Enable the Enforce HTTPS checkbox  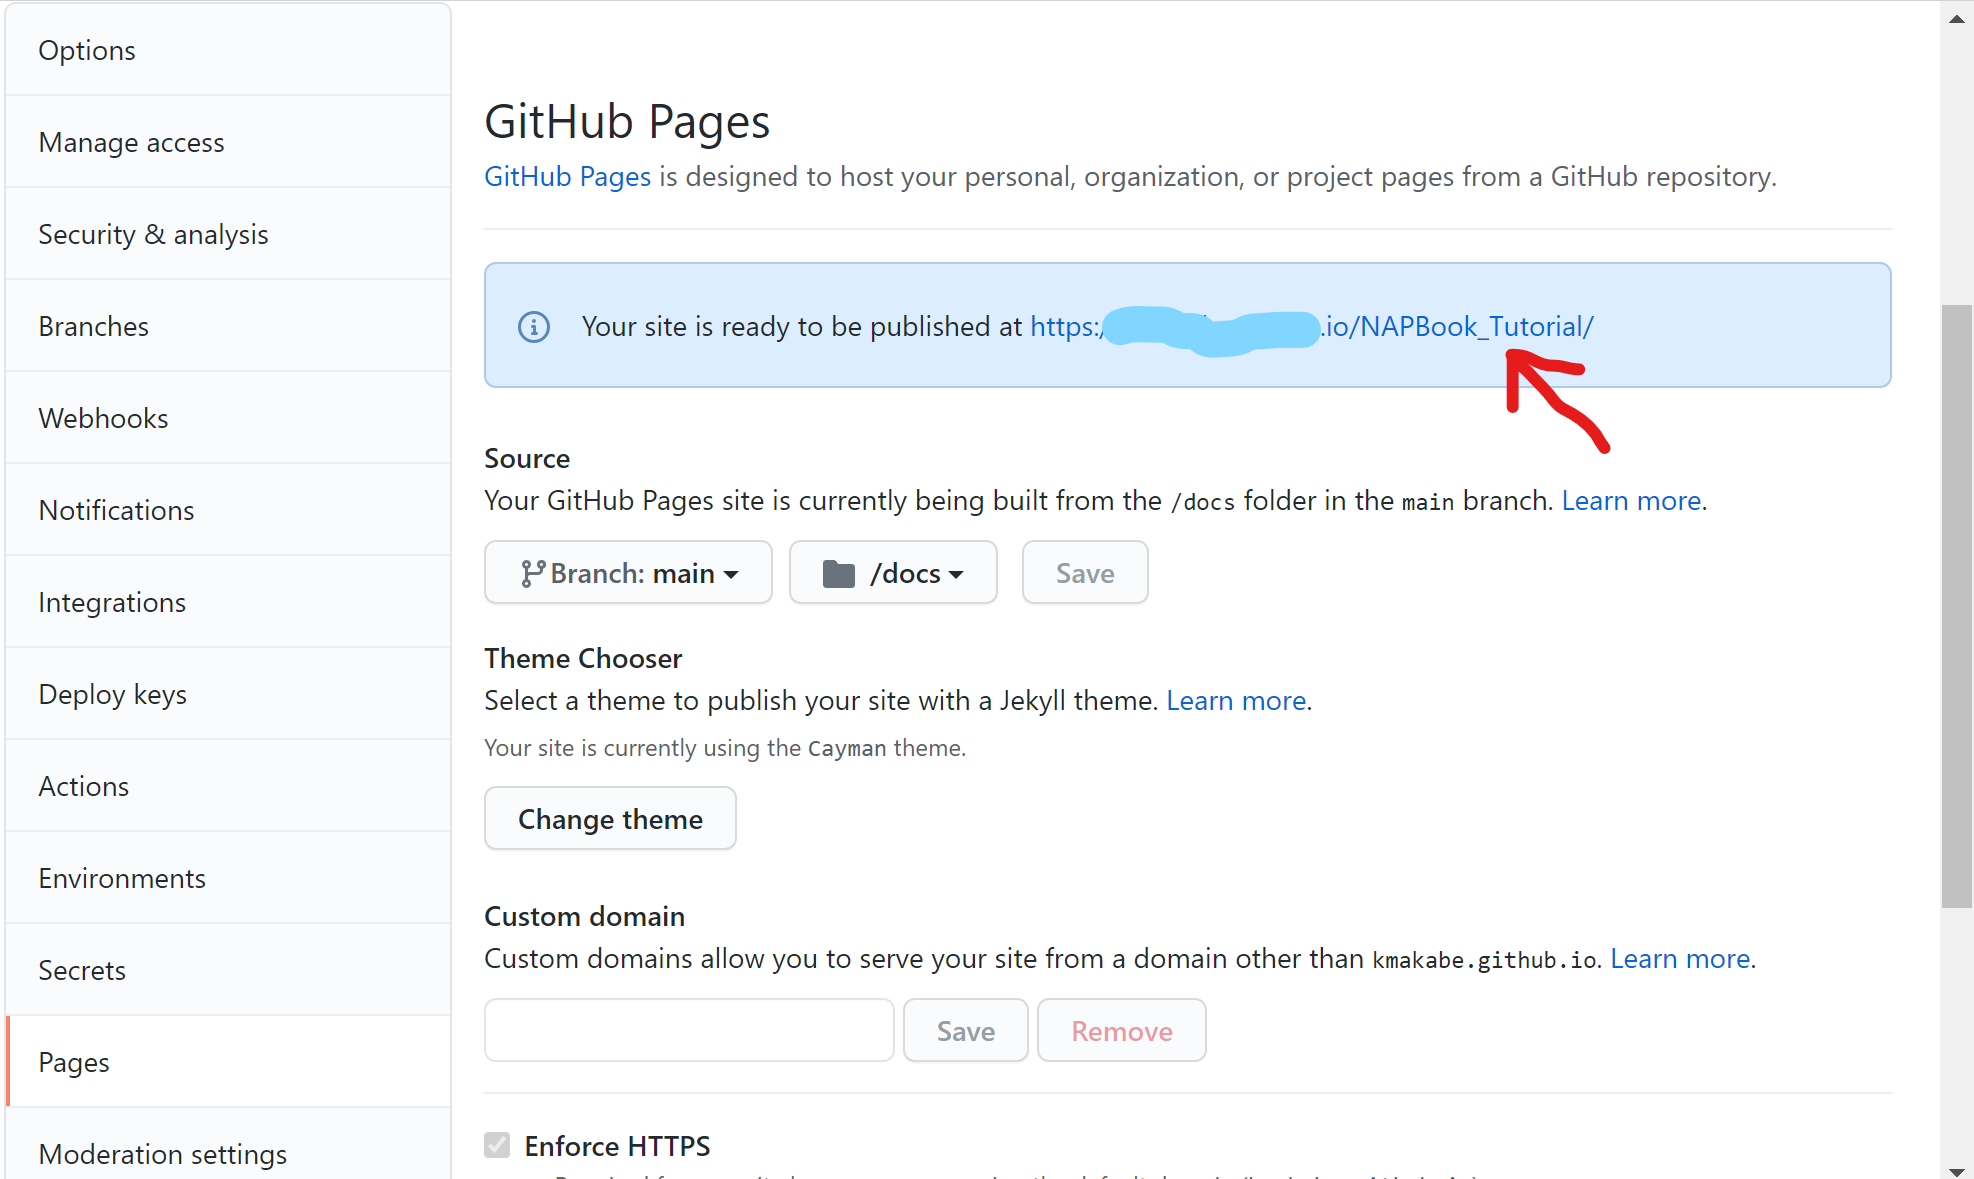click(497, 1145)
